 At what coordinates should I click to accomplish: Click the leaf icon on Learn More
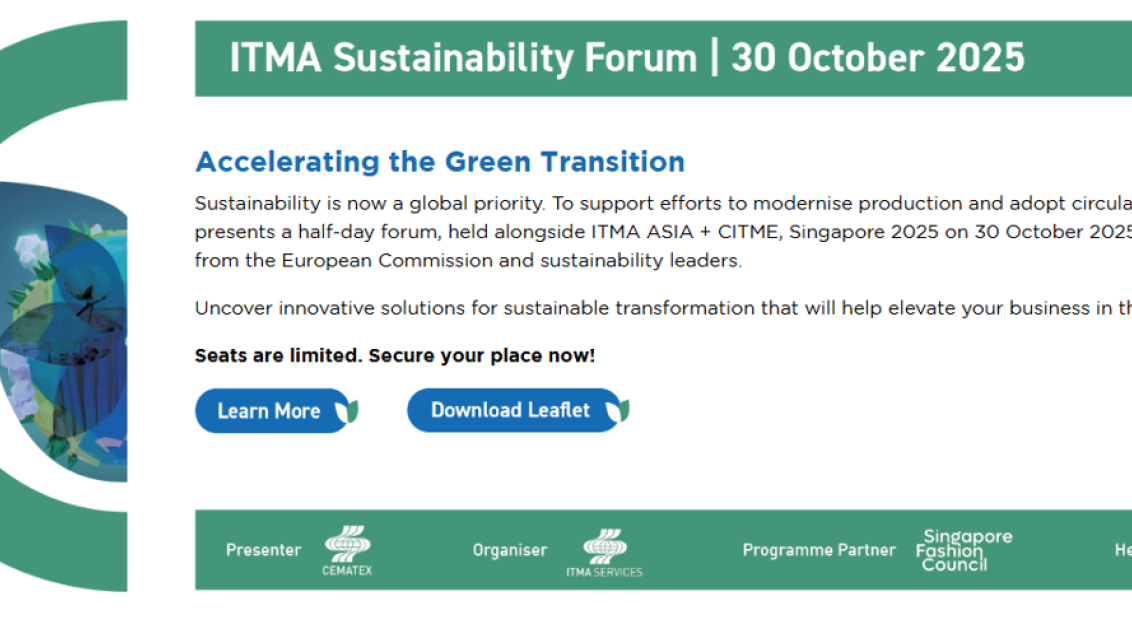click(x=346, y=411)
